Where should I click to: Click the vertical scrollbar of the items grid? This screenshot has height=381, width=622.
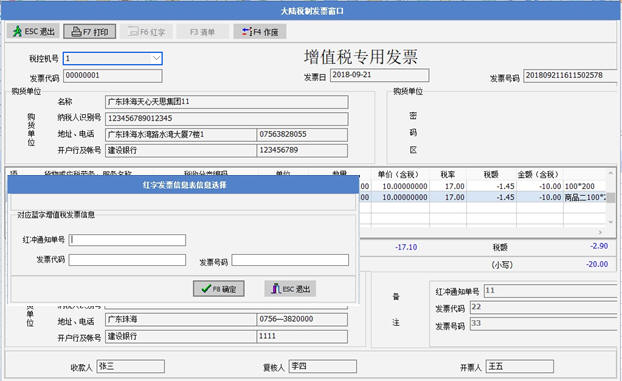click(611, 197)
